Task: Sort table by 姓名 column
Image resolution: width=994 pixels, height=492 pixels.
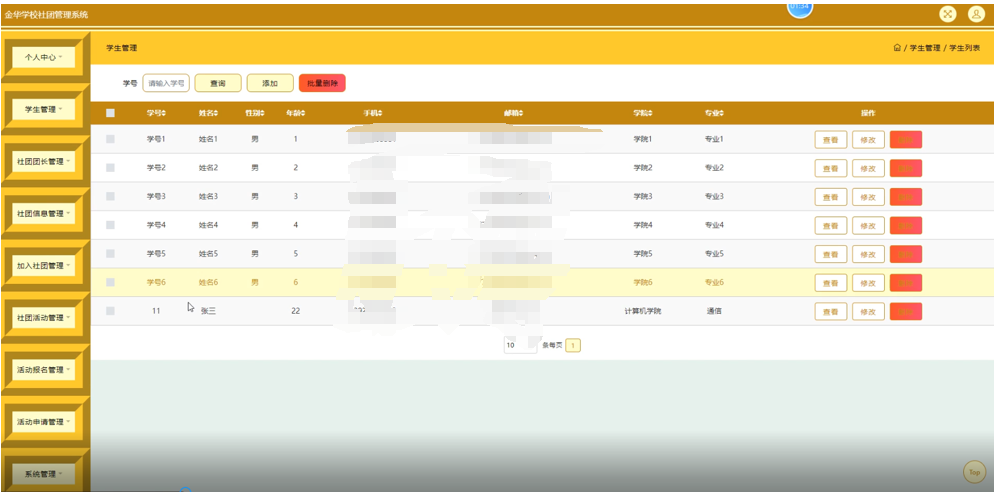Action: coord(208,113)
